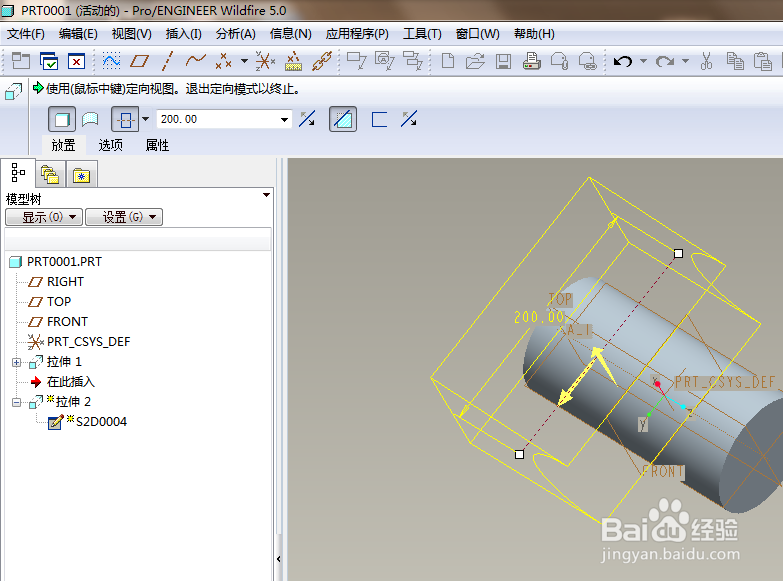Image resolution: width=783 pixels, height=581 pixels.
Task: Click the chain link annotation icon
Action: tap(322, 61)
